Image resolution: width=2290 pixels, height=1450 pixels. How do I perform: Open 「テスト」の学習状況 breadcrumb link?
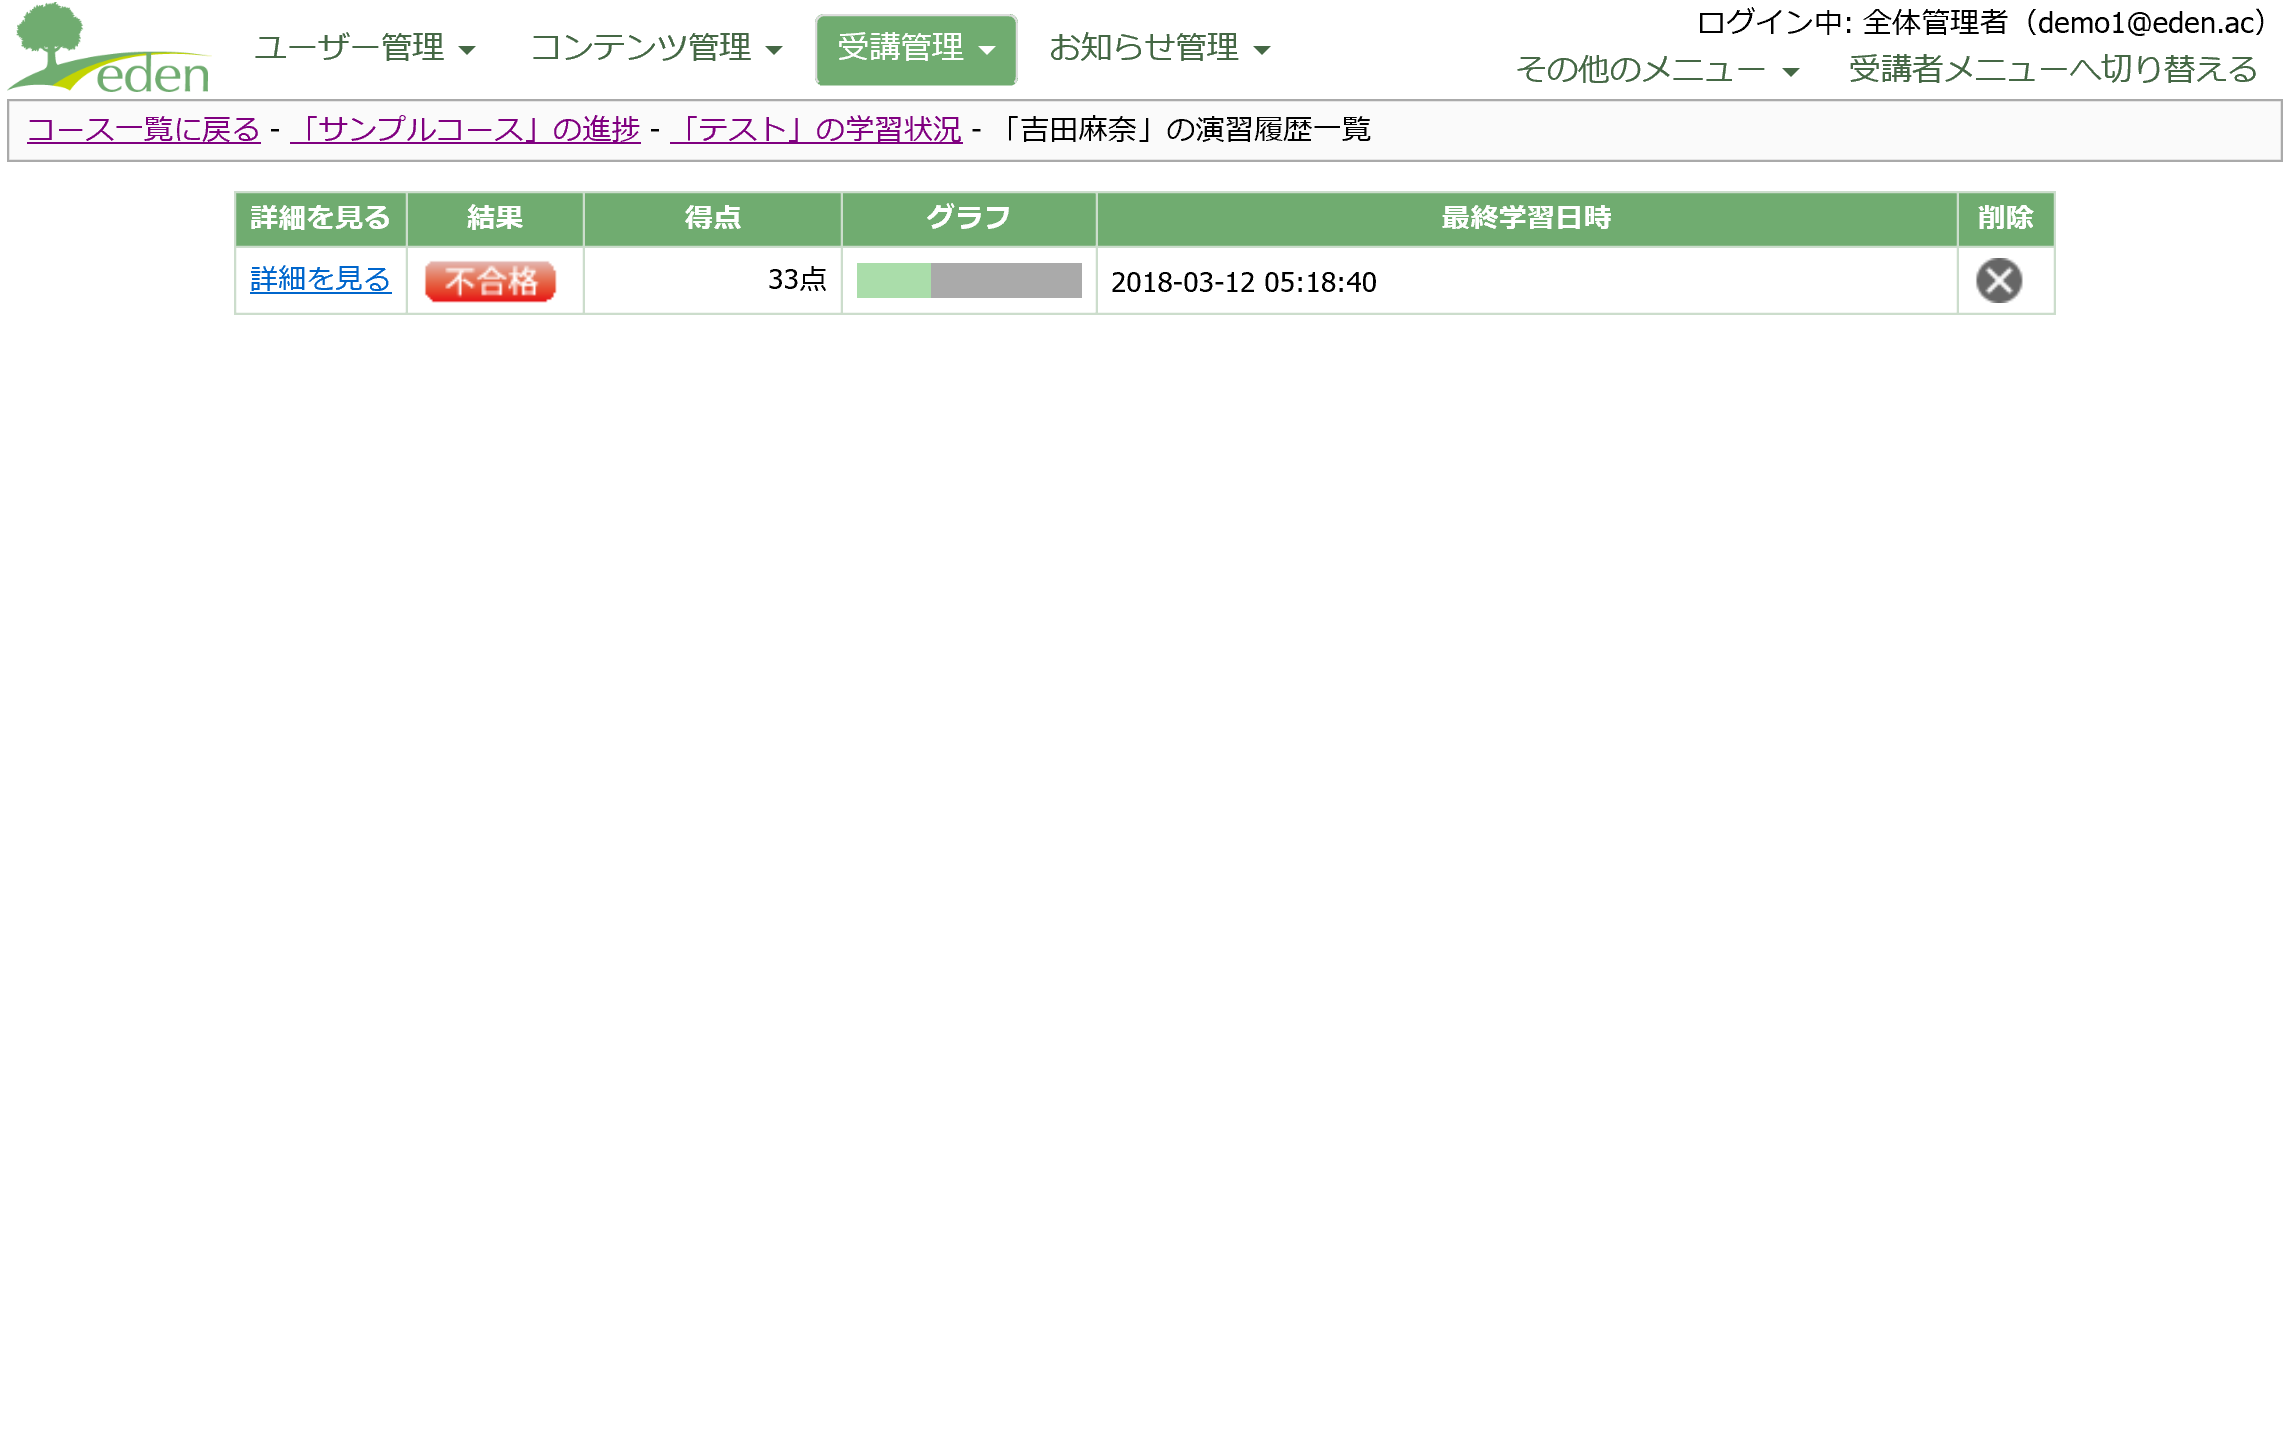pos(816,130)
